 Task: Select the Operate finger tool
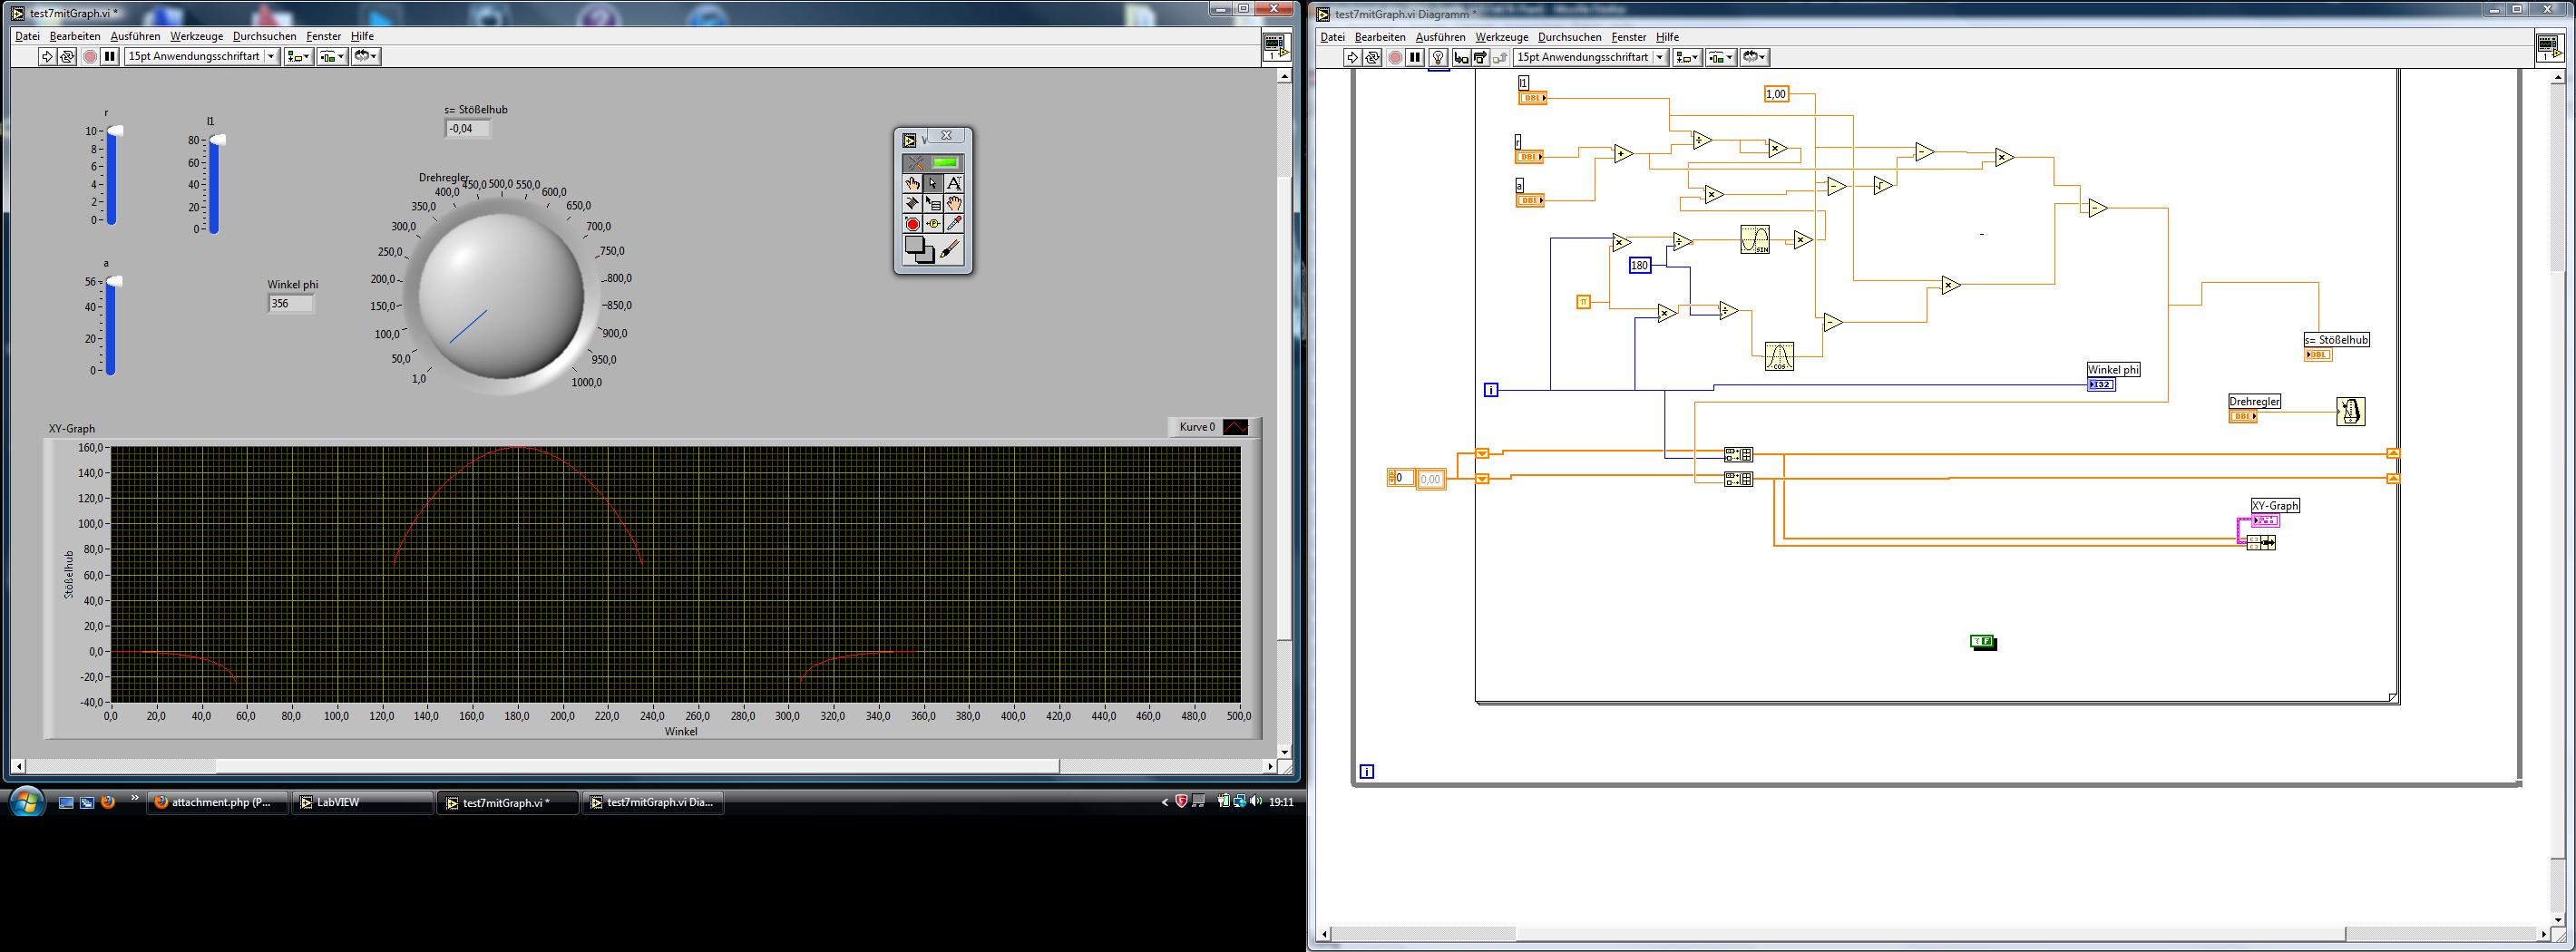coord(912,183)
